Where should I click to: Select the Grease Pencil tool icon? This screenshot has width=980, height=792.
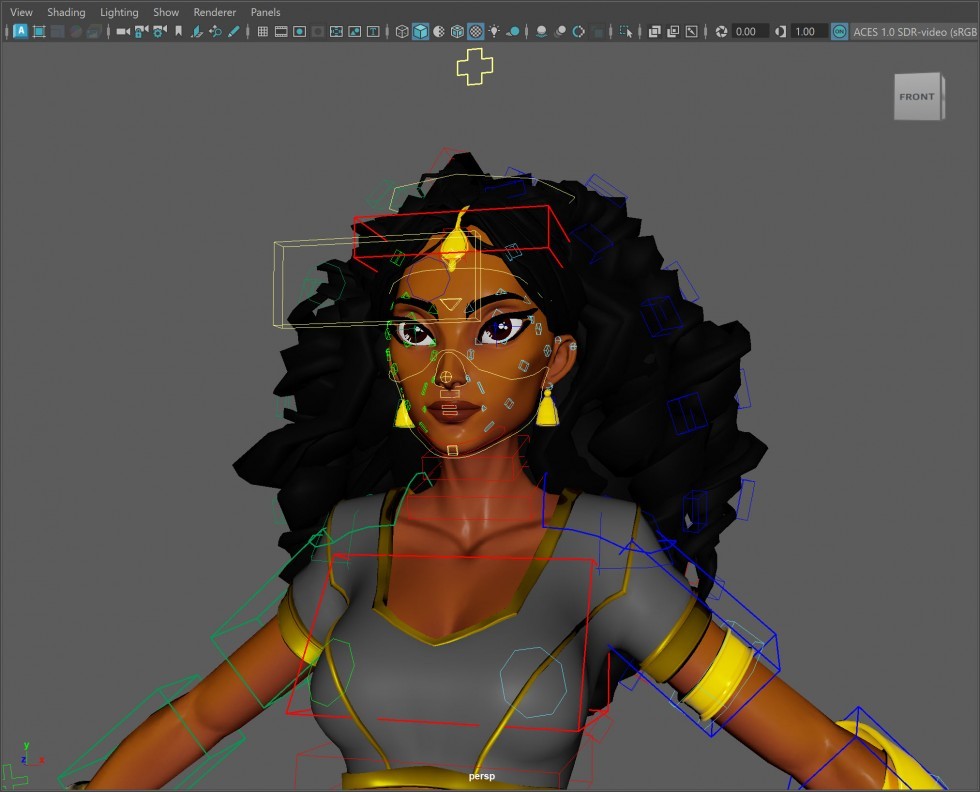click(234, 31)
